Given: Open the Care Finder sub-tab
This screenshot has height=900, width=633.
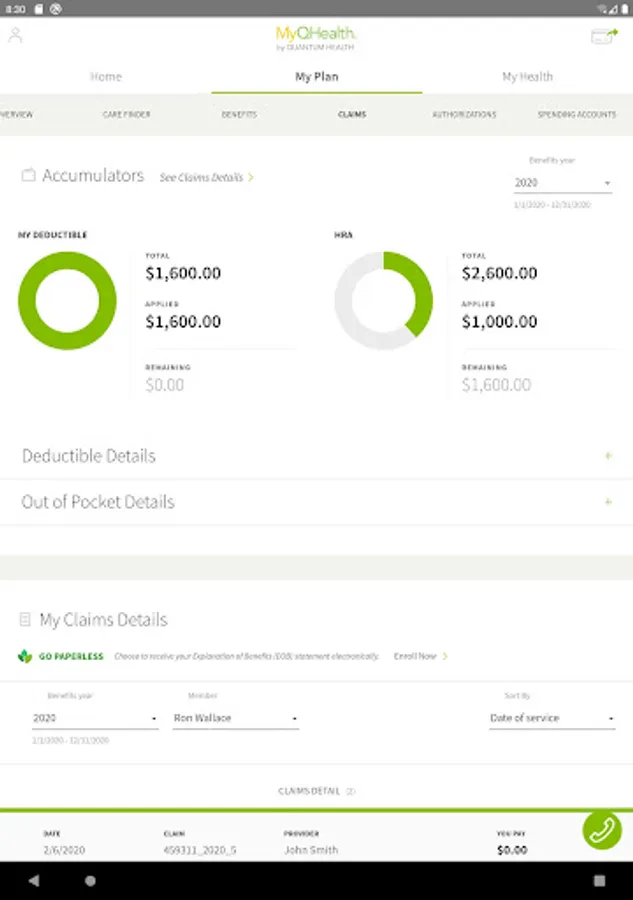Looking at the screenshot, I should 127,115.
